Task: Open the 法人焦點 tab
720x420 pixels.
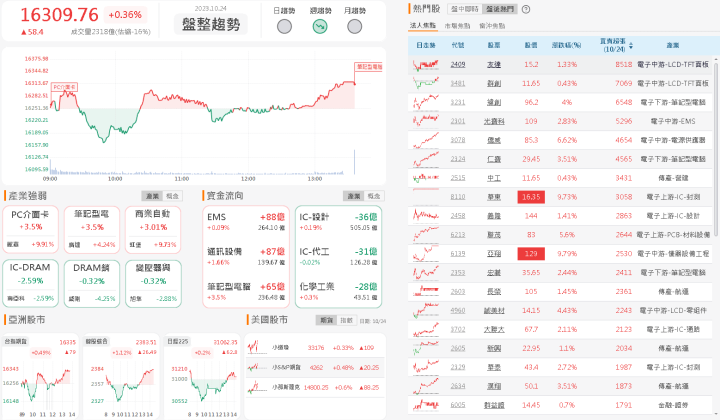Action: 422,26
